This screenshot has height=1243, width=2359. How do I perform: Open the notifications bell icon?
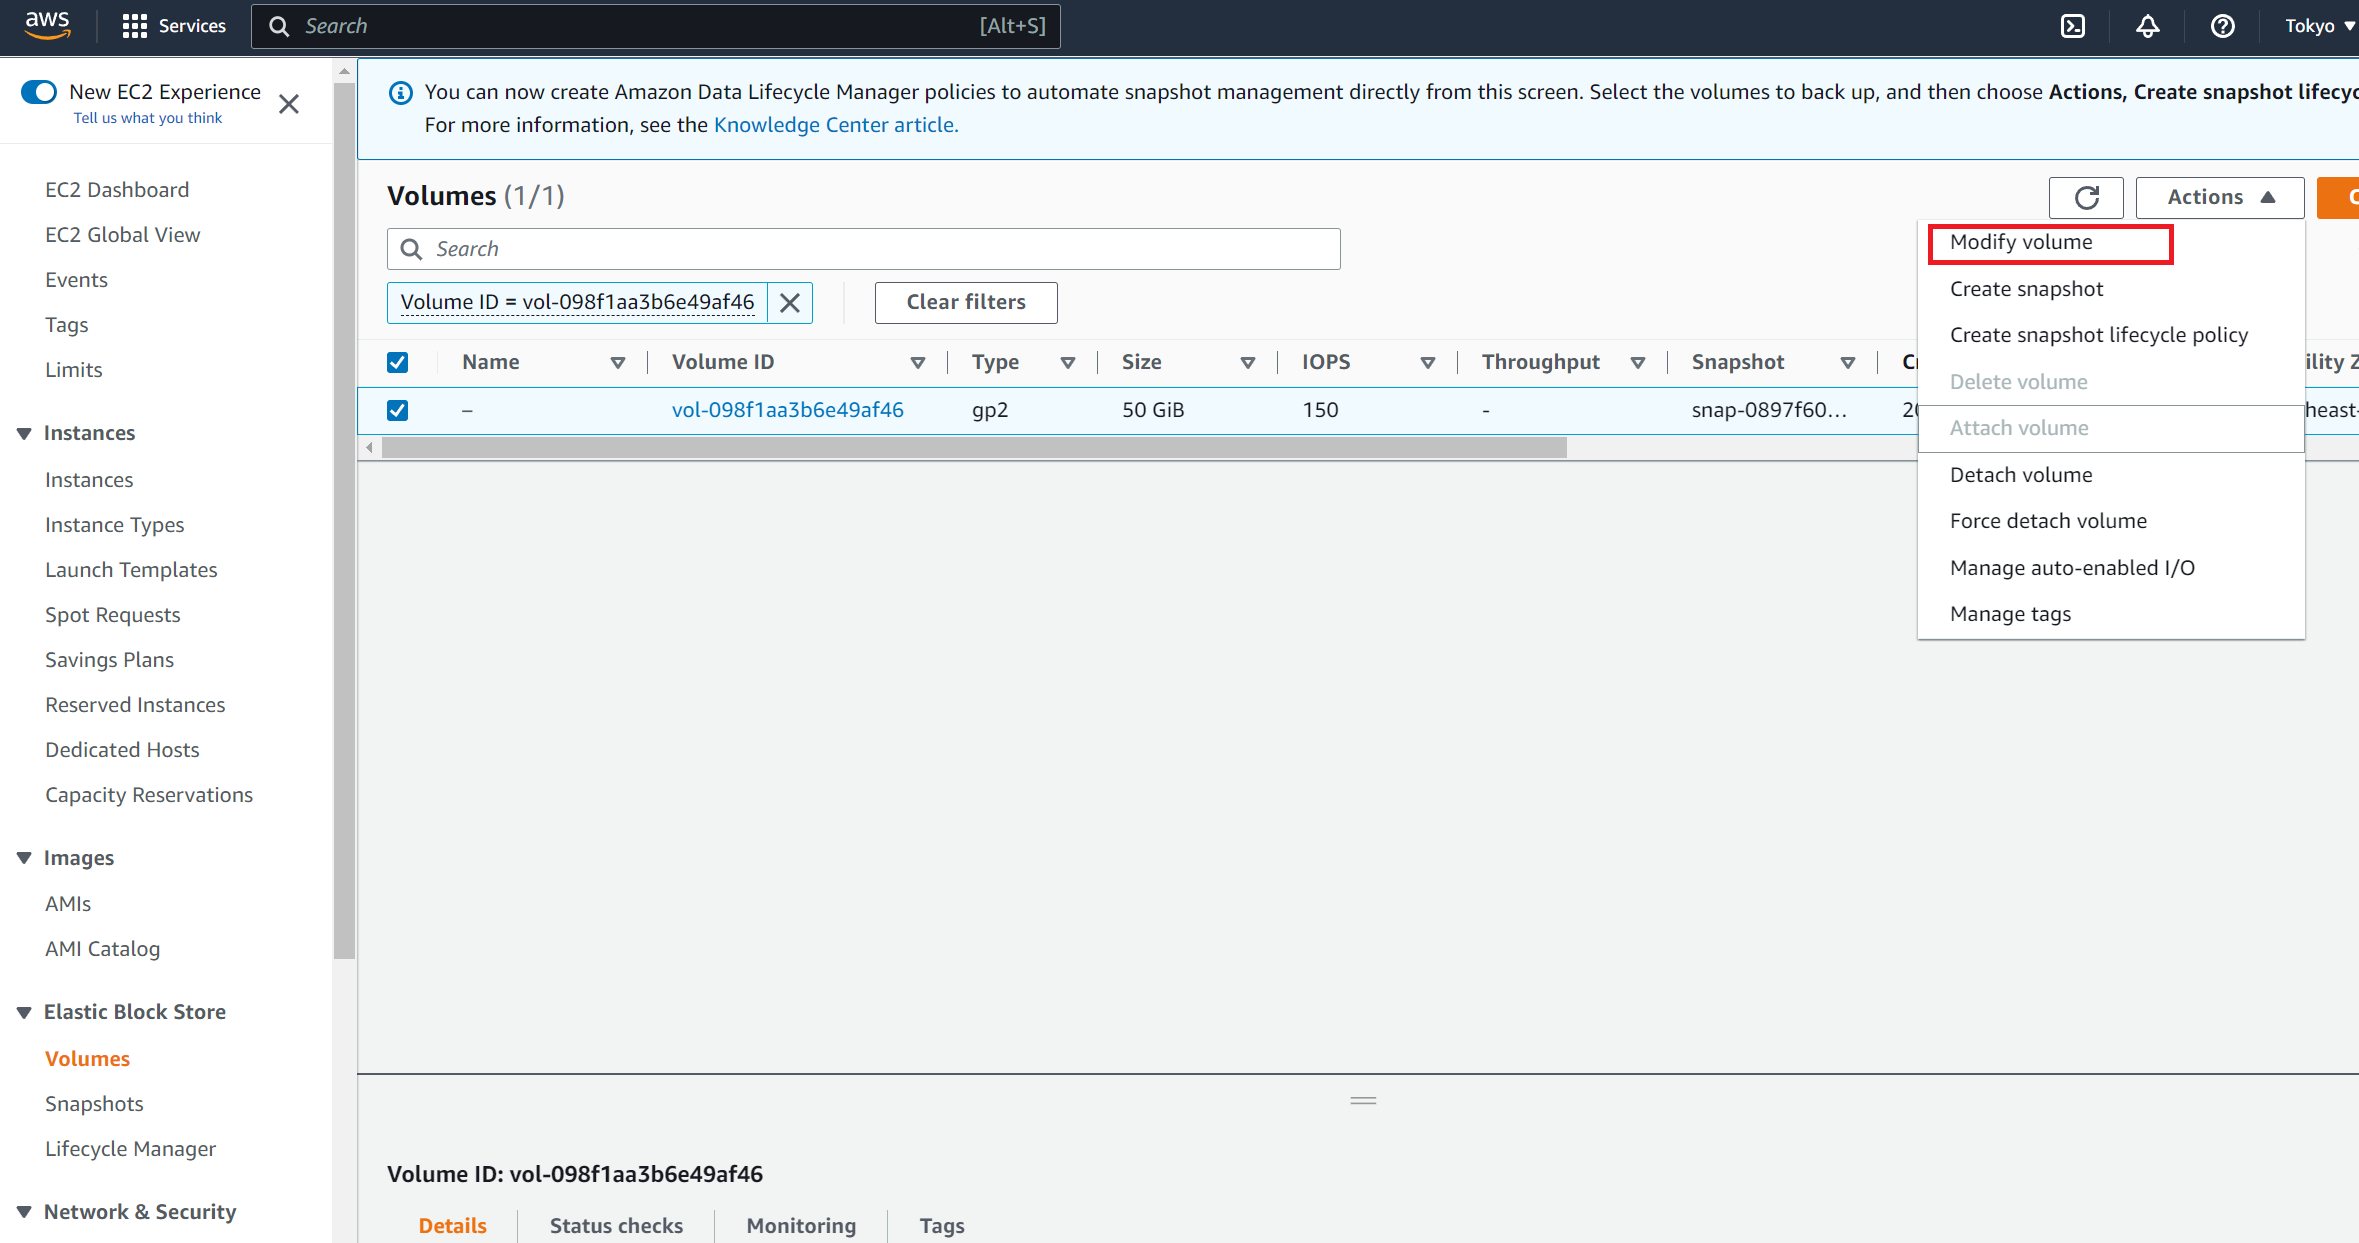pos(2147,26)
